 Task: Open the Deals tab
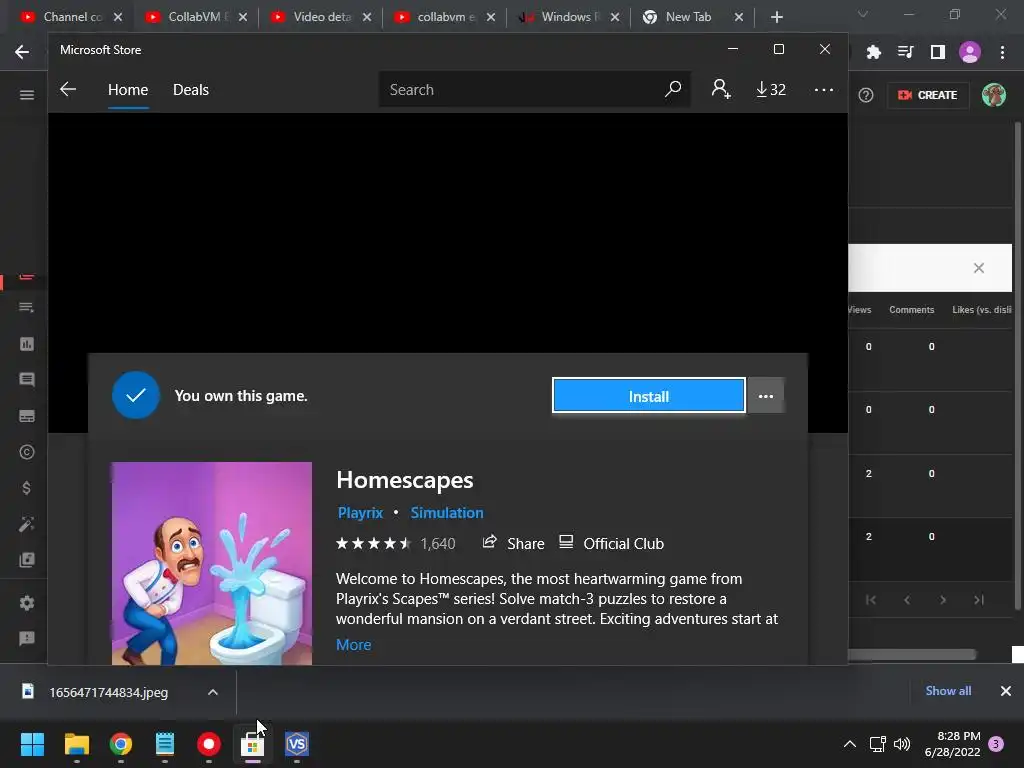tap(191, 89)
